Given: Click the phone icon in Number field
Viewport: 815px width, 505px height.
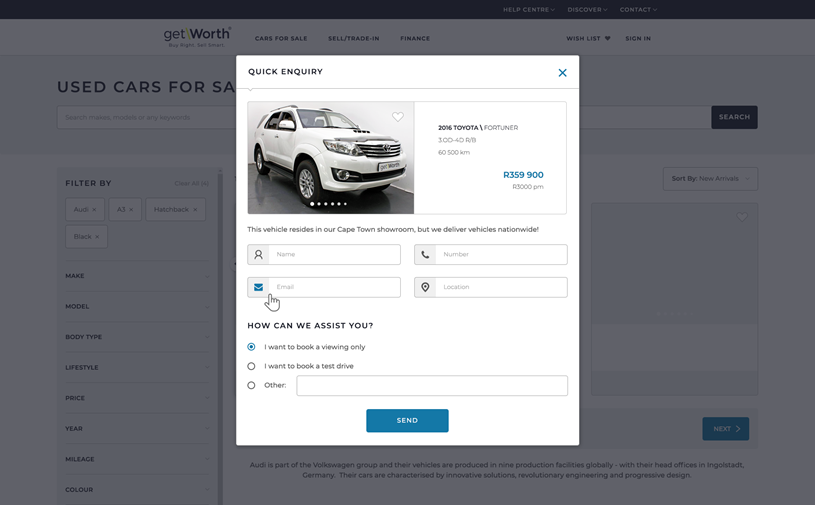Looking at the screenshot, I should pyautogui.click(x=425, y=255).
